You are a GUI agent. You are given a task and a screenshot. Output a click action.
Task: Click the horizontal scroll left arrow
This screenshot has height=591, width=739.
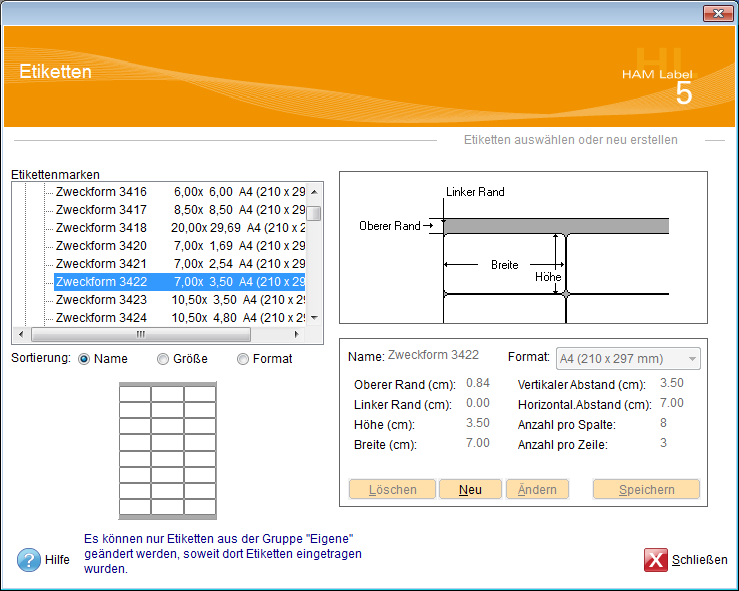[x=21, y=334]
